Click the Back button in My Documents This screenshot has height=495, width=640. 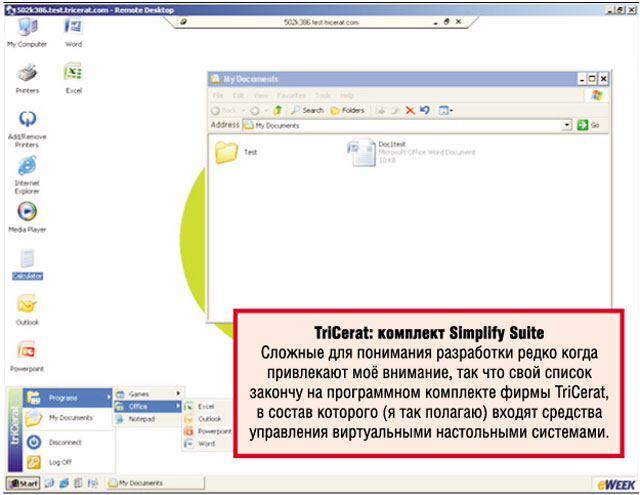tap(224, 110)
